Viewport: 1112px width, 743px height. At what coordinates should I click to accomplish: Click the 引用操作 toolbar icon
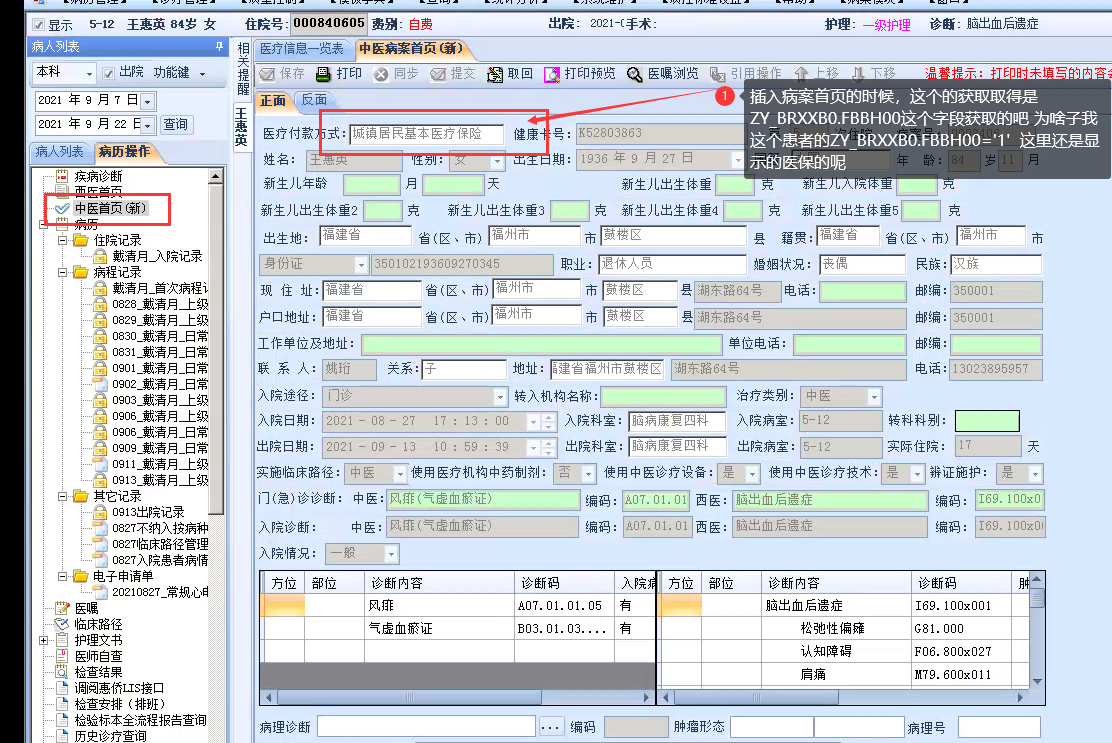click(718, 74)
